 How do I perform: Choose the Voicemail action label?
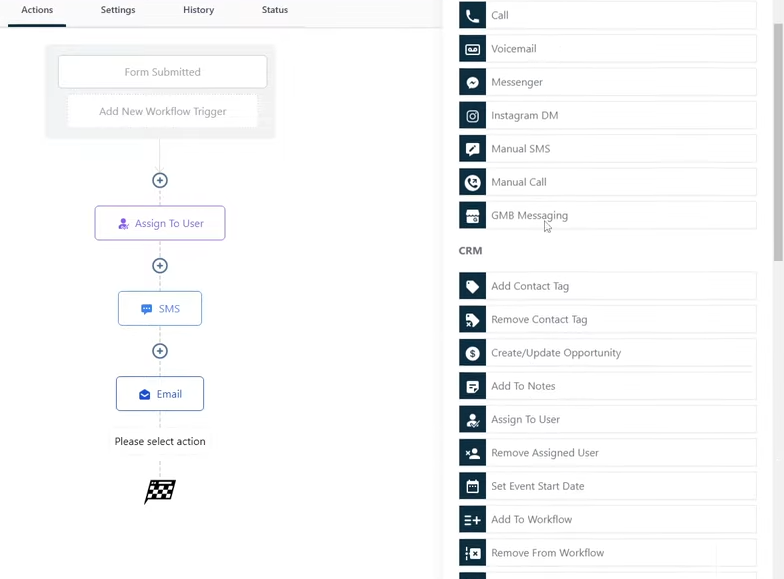[x=514, y=48]
